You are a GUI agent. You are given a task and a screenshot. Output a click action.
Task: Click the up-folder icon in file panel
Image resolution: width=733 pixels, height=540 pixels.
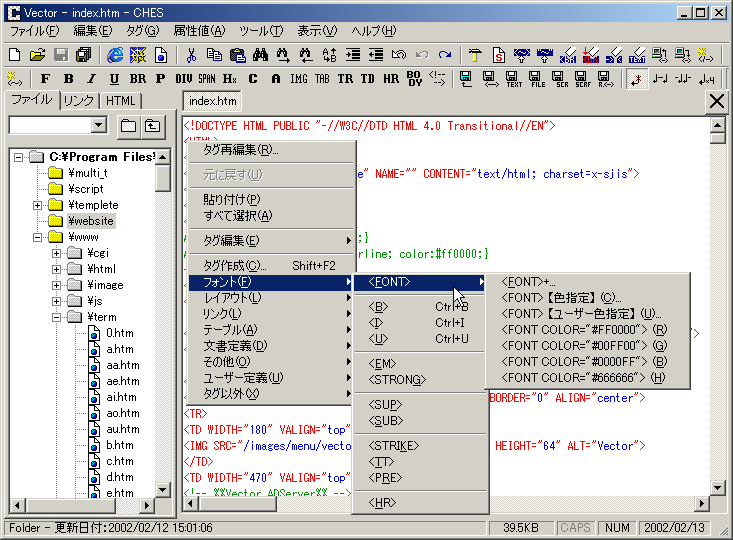pyautogui.click(x=152, y=126)
